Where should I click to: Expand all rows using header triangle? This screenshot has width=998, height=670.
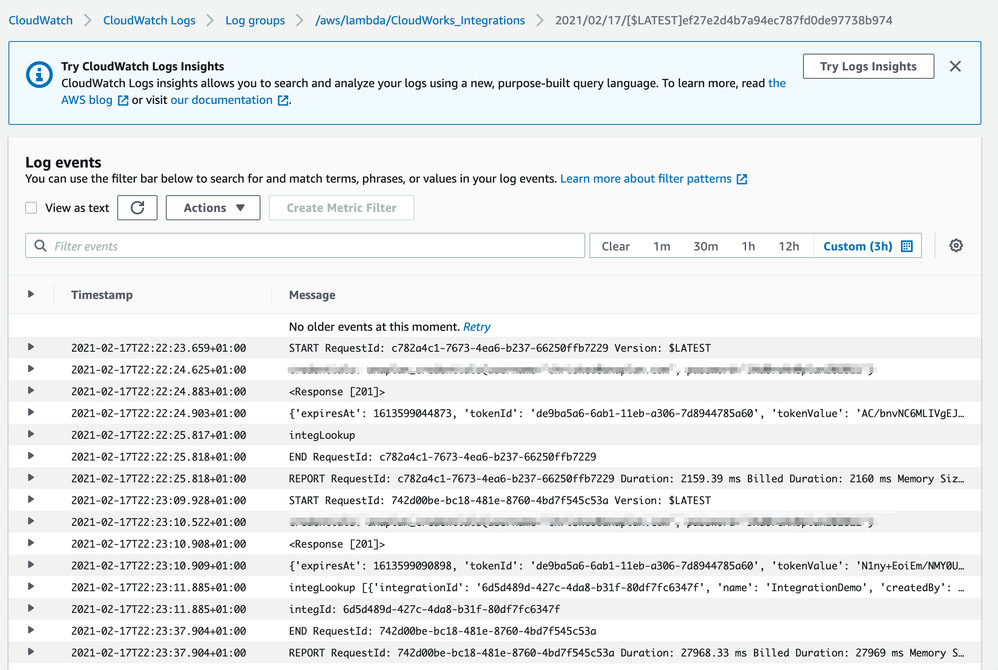31,294
